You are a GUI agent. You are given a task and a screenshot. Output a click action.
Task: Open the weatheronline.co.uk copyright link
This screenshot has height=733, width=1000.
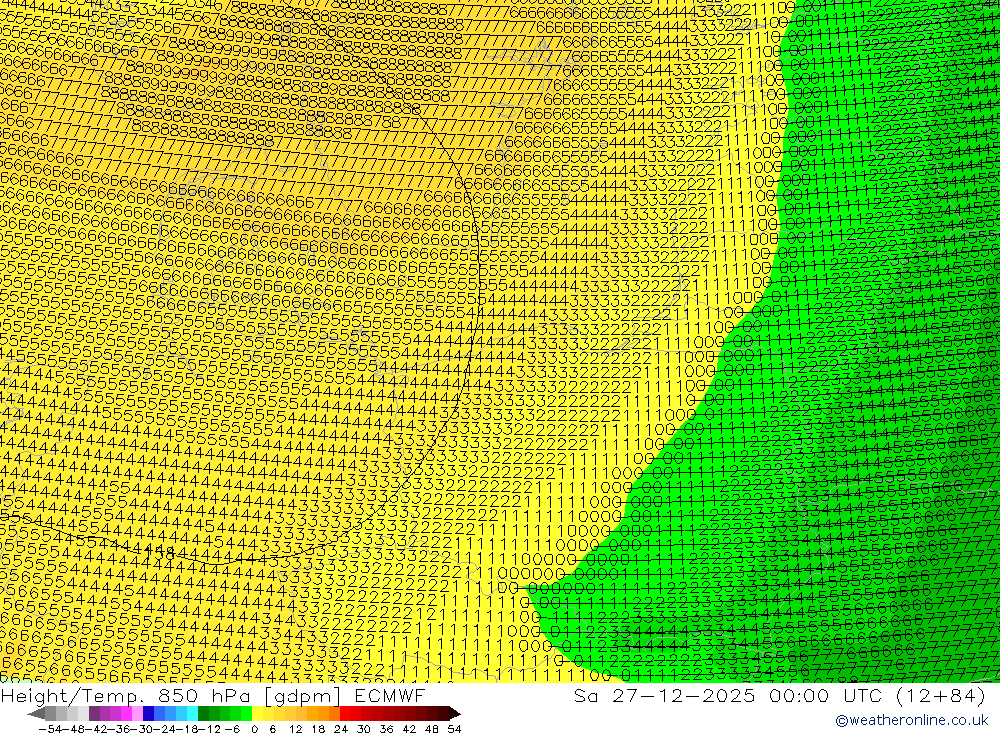(x=911, y=720)
